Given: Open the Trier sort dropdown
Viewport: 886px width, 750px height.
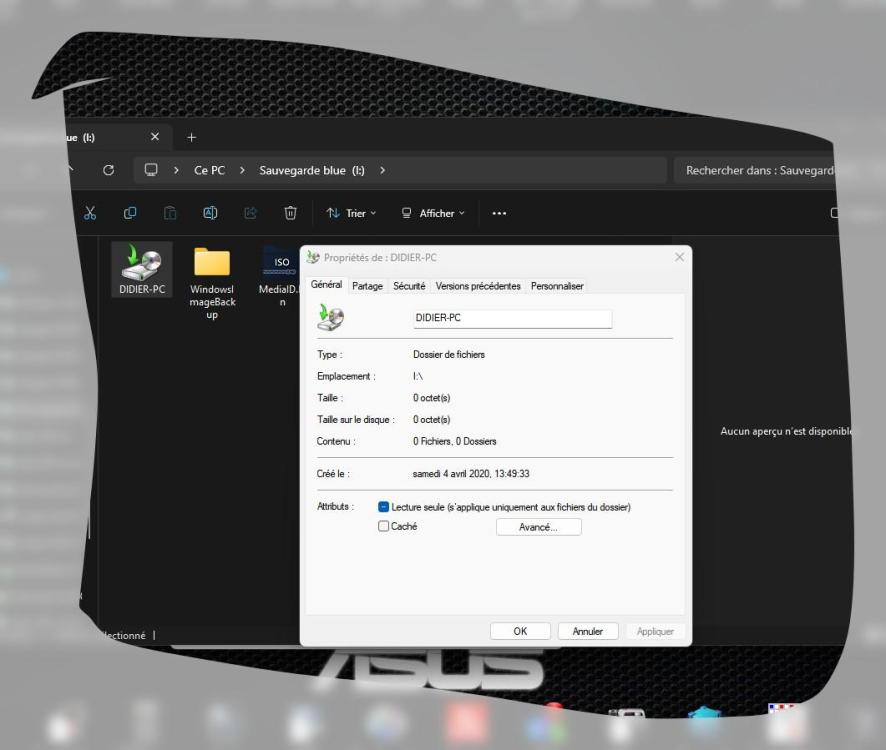Looking at the screenshot, I should pyautogui.click(x=351, y=213).
